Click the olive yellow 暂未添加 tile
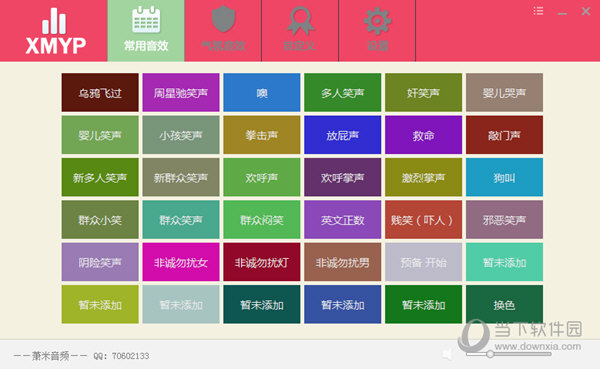This screenshot has height=369, width=600. [100, 304]
